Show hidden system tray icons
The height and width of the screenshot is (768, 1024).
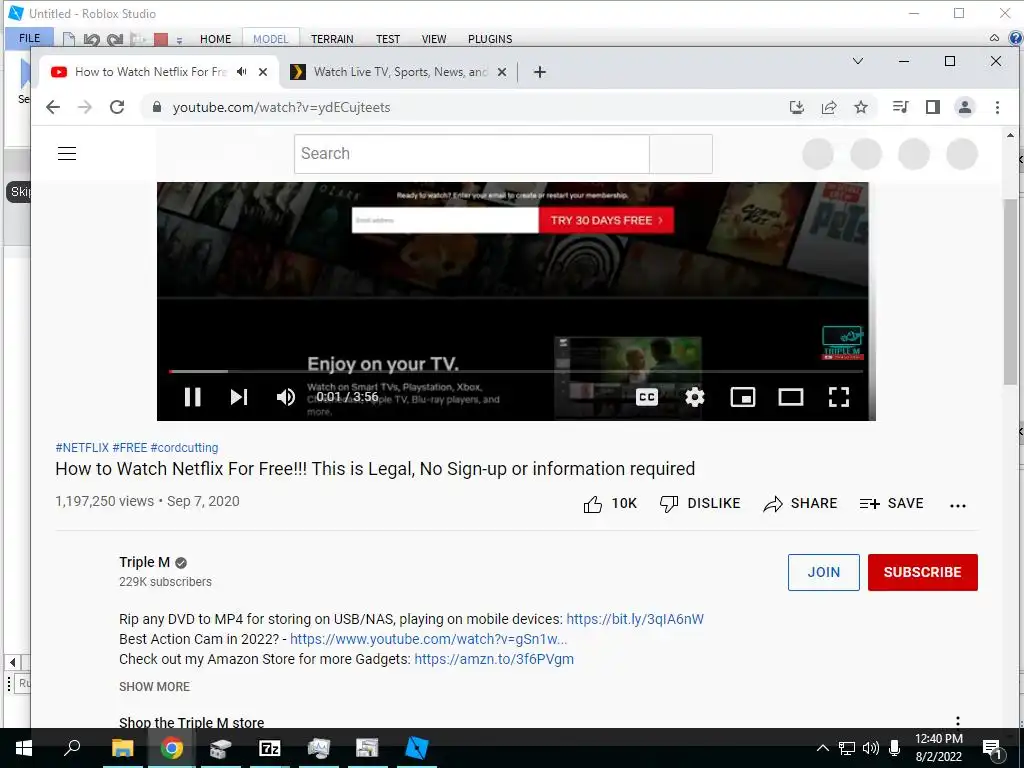[x=823, y=748]
